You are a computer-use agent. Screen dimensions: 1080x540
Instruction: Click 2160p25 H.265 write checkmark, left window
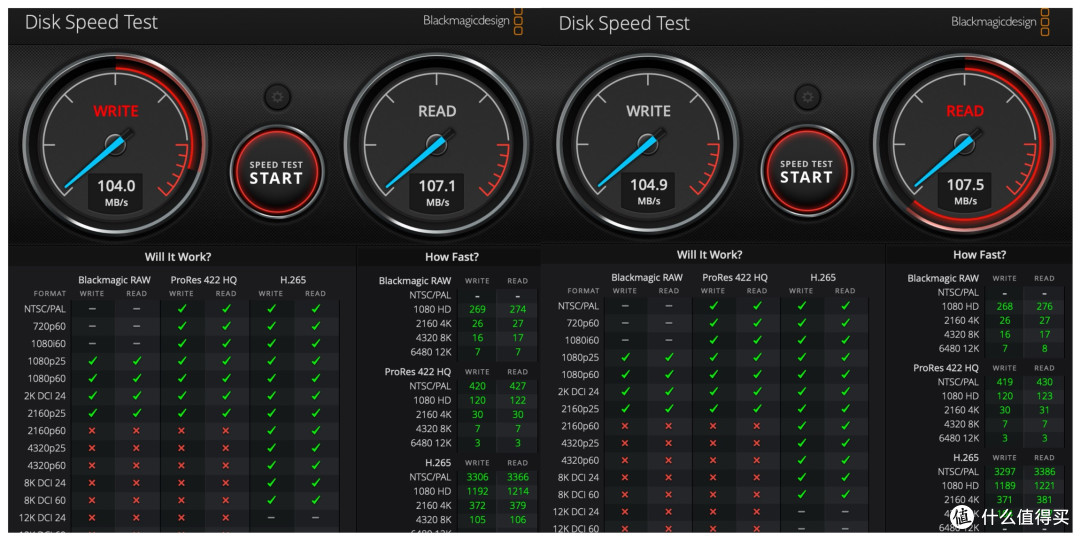[x=271, y=413]
